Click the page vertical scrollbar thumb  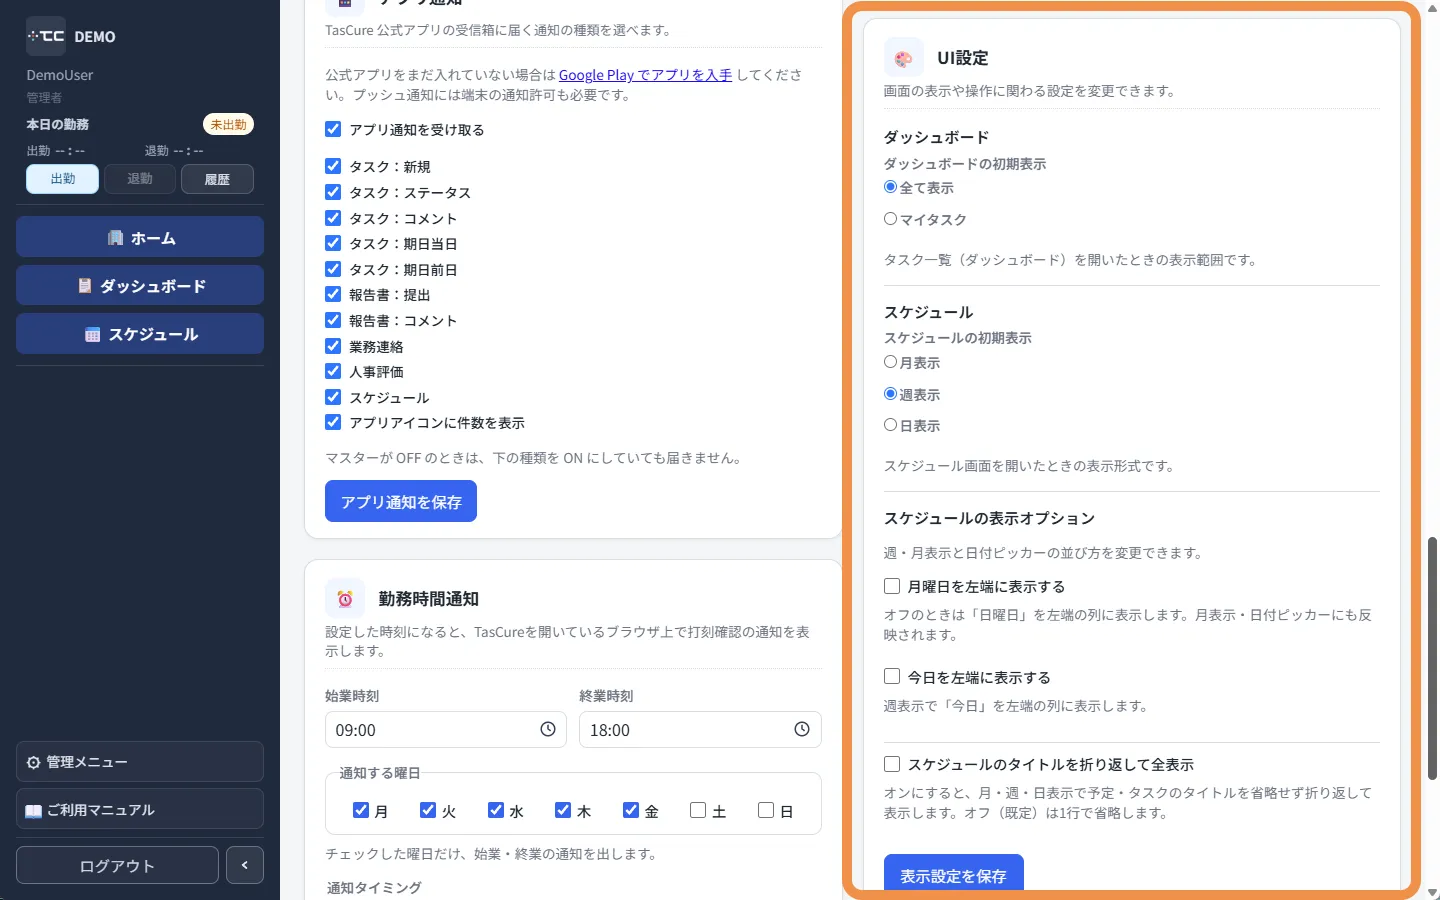tap(1432, 658)
